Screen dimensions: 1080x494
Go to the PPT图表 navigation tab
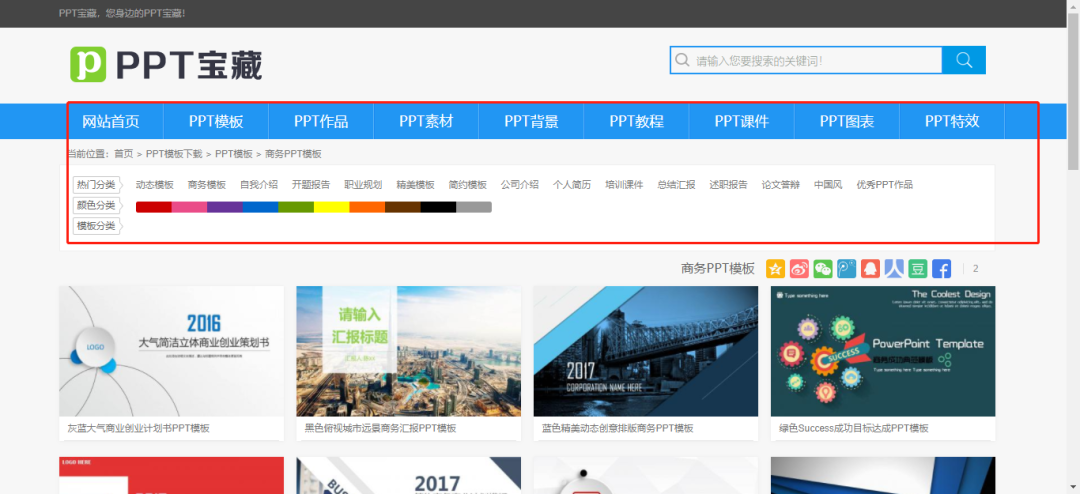pyautogui.click(x=847, y=122)
